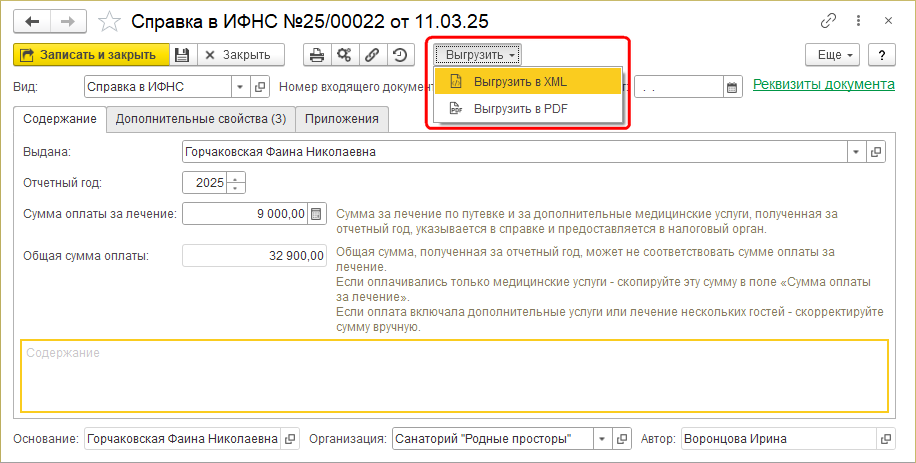Click the Закрыть button
This screenshot has width=916, height=463.
(x=241, y=55)
